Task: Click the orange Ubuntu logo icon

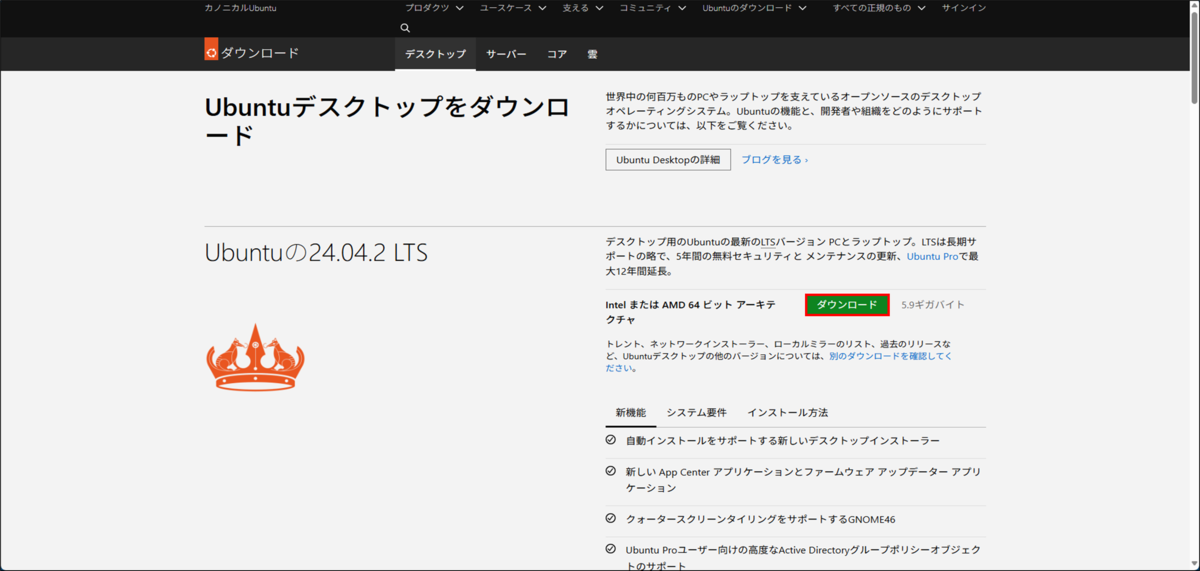Action: click(211, 50)
